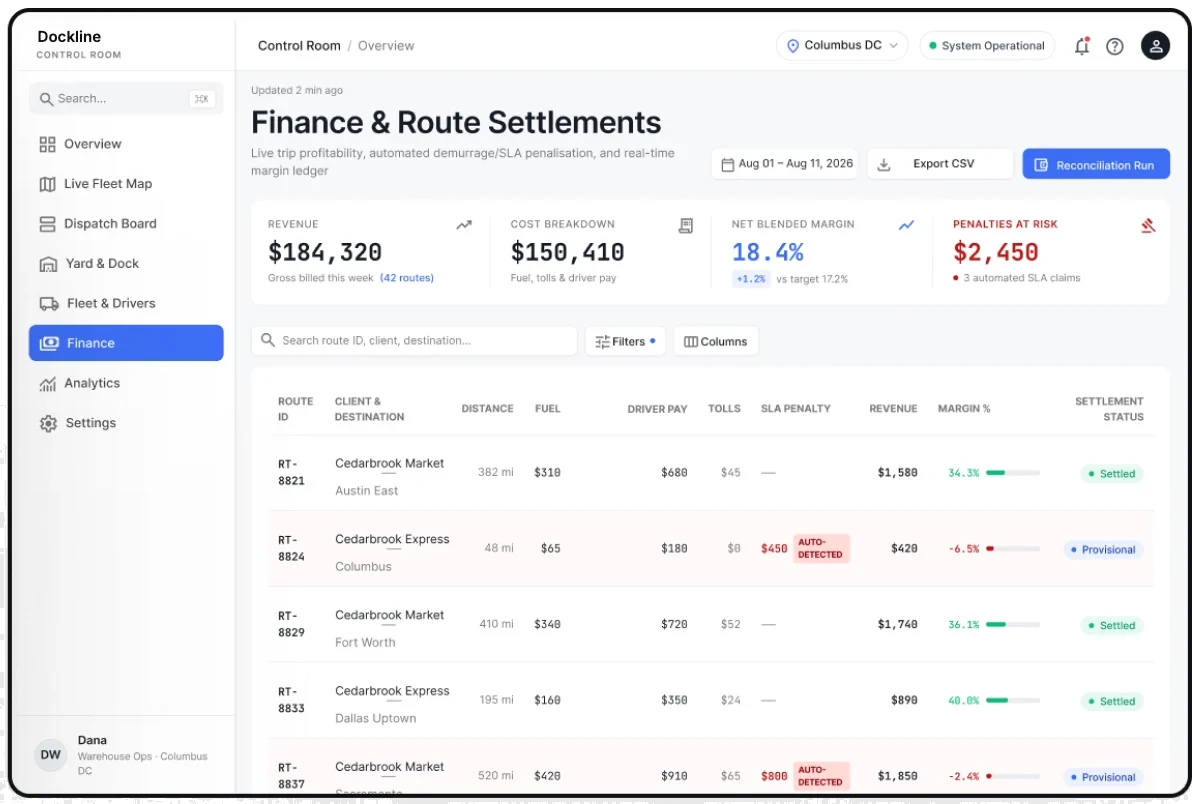The image size is (1192, 804).
Task: Open the Filters menu
Action: click(x=625, y=341)
